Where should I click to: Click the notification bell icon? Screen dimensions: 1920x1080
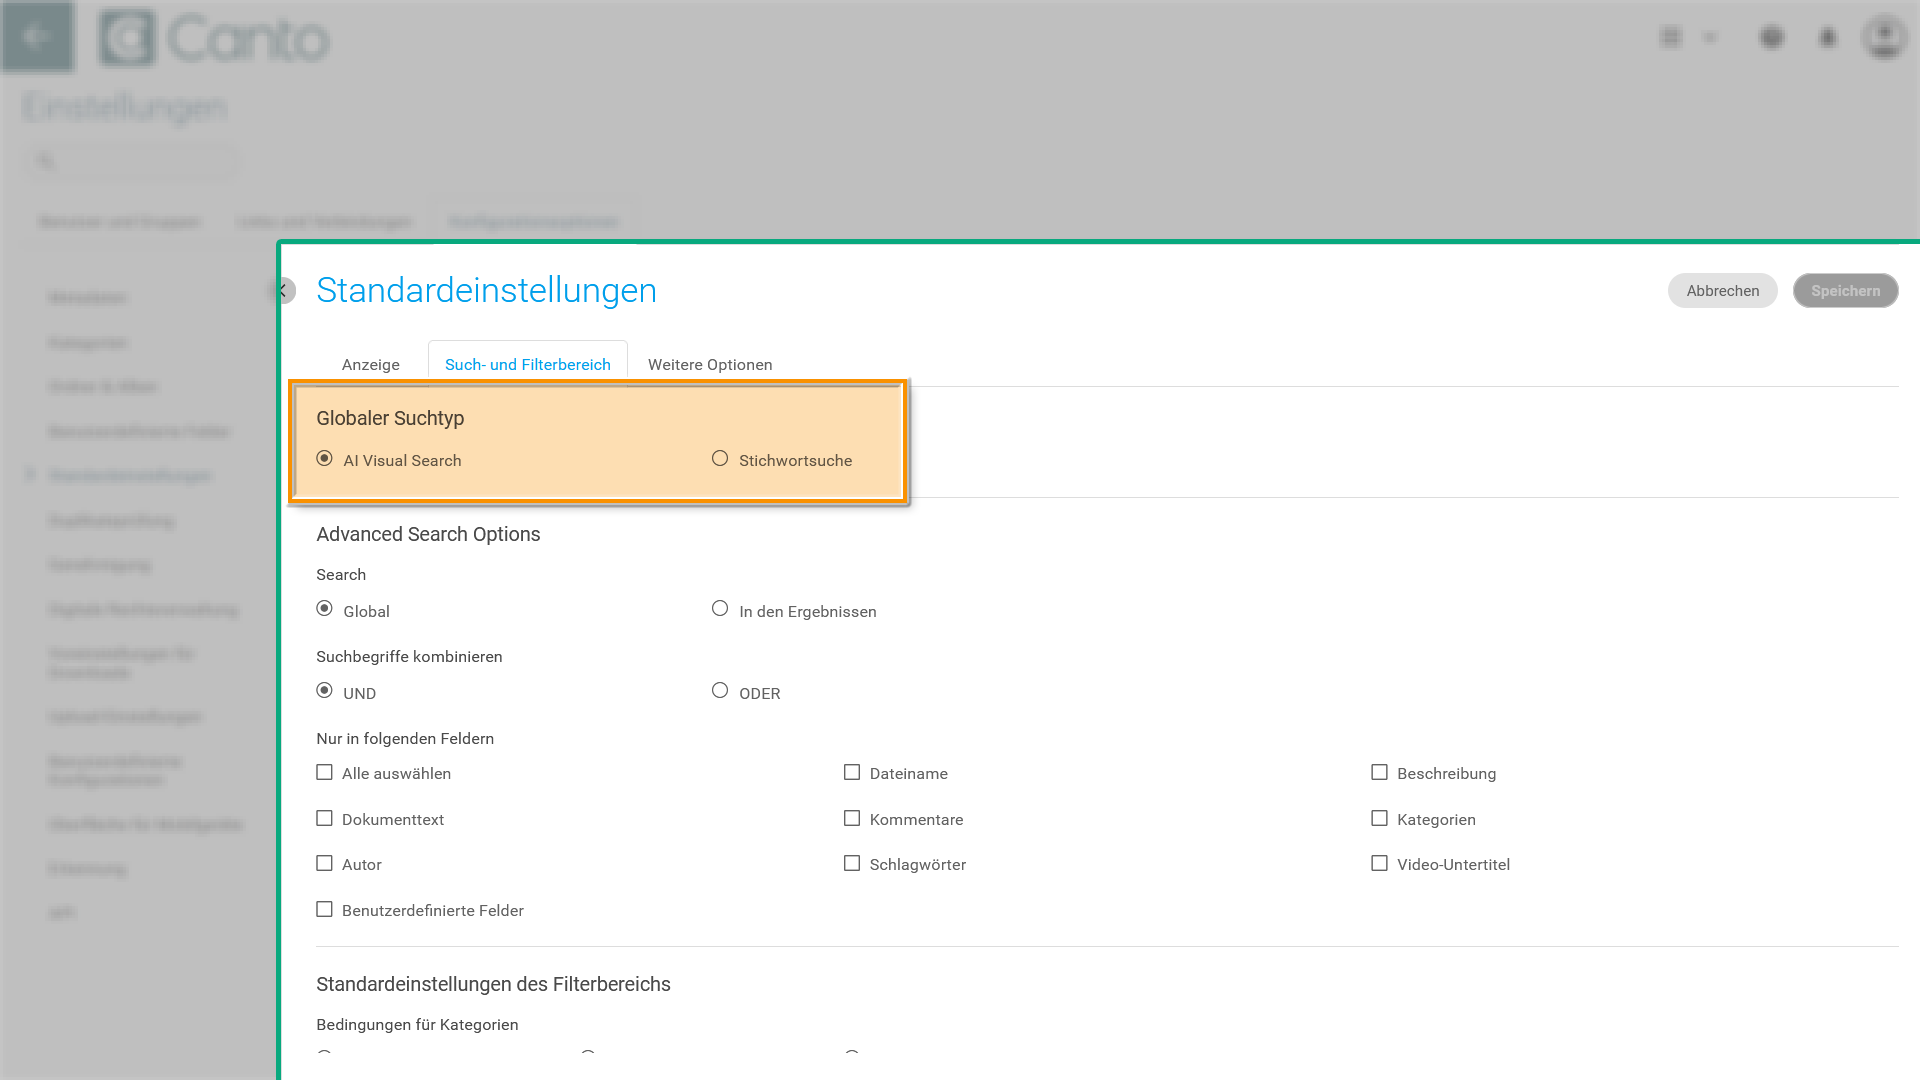(x=1828, y=38)
